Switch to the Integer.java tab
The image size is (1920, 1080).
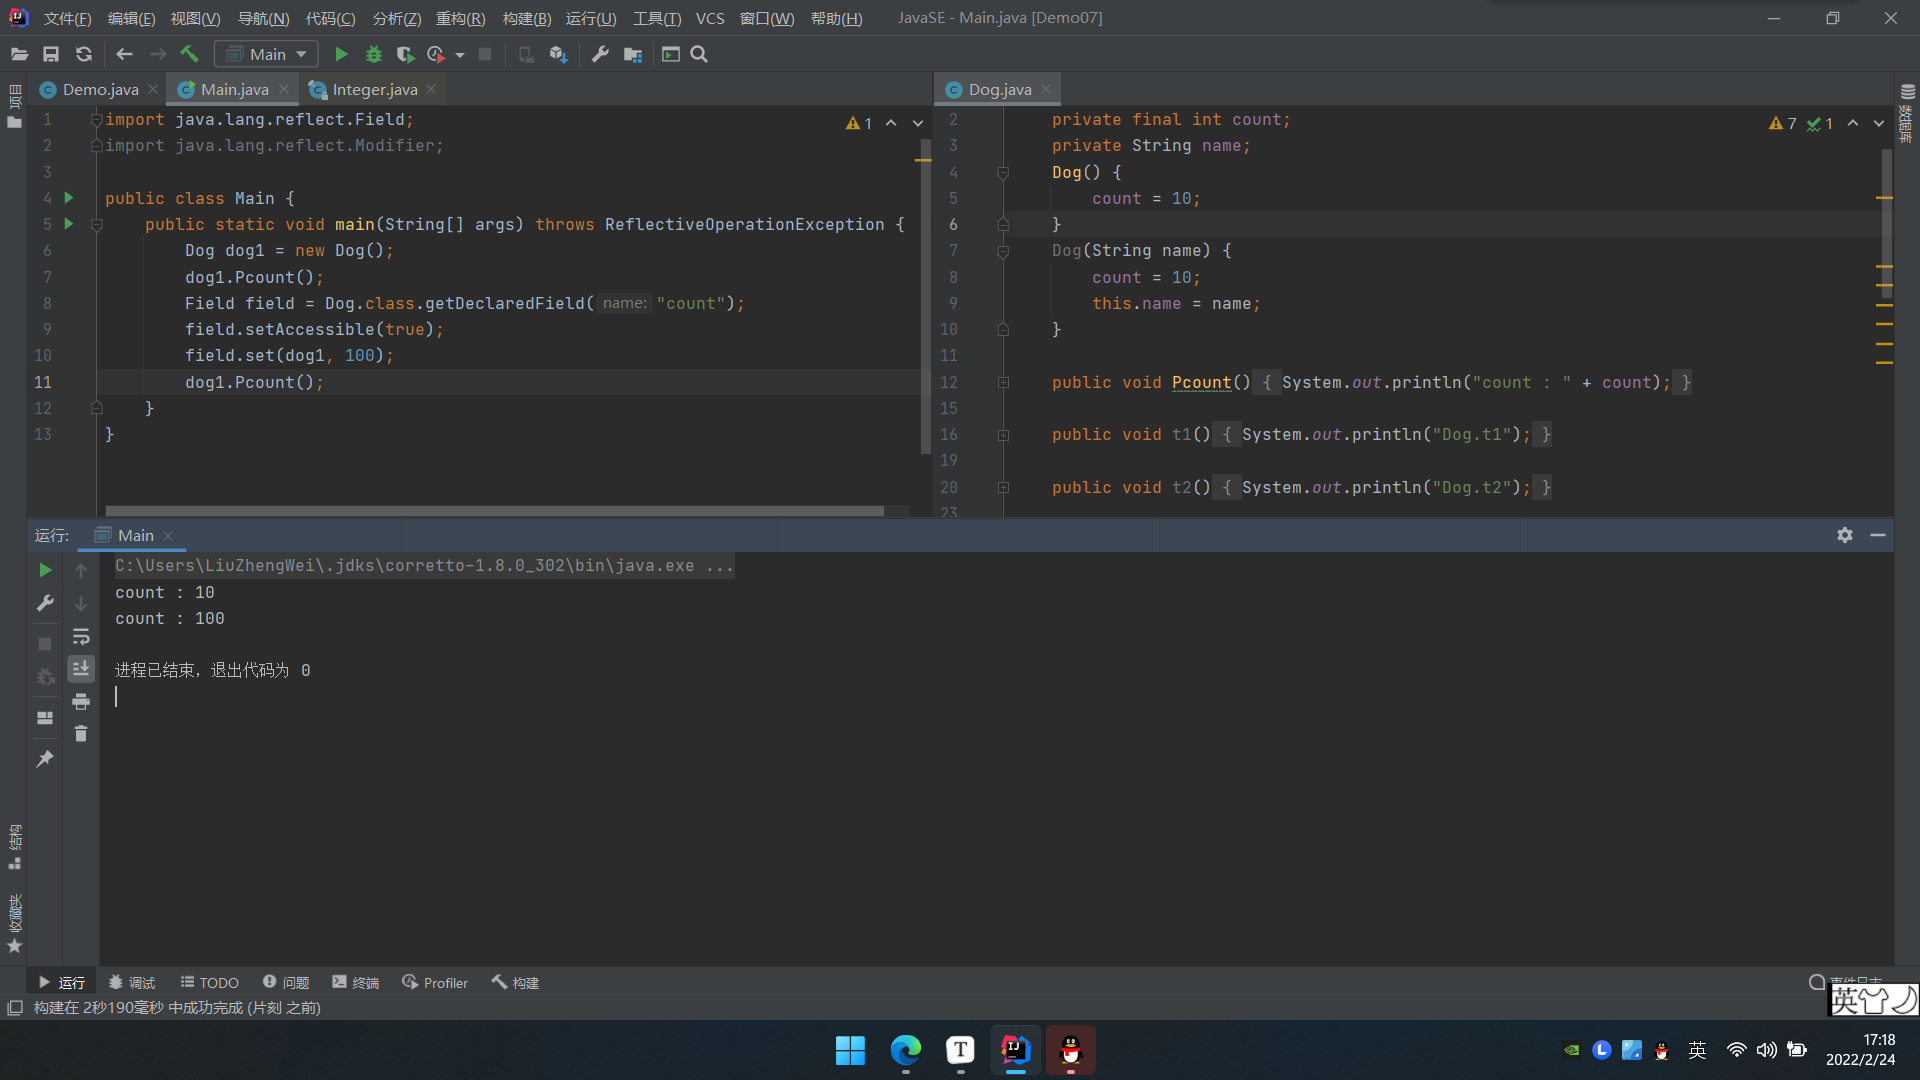pos(375,88)
